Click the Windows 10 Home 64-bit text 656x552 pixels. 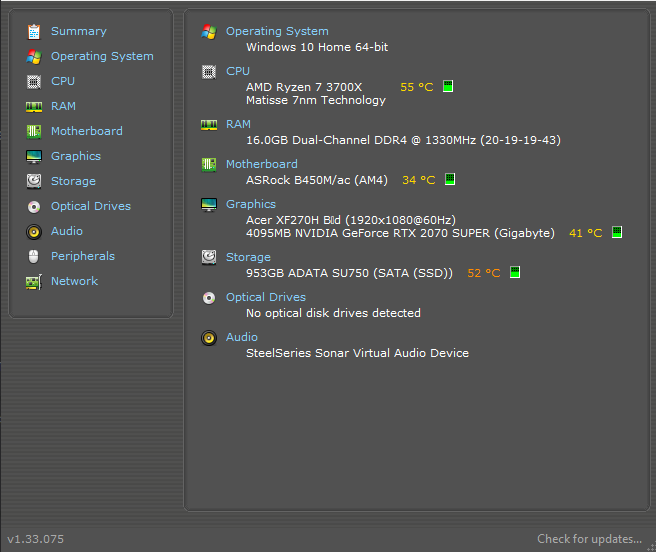click(317, 47)
